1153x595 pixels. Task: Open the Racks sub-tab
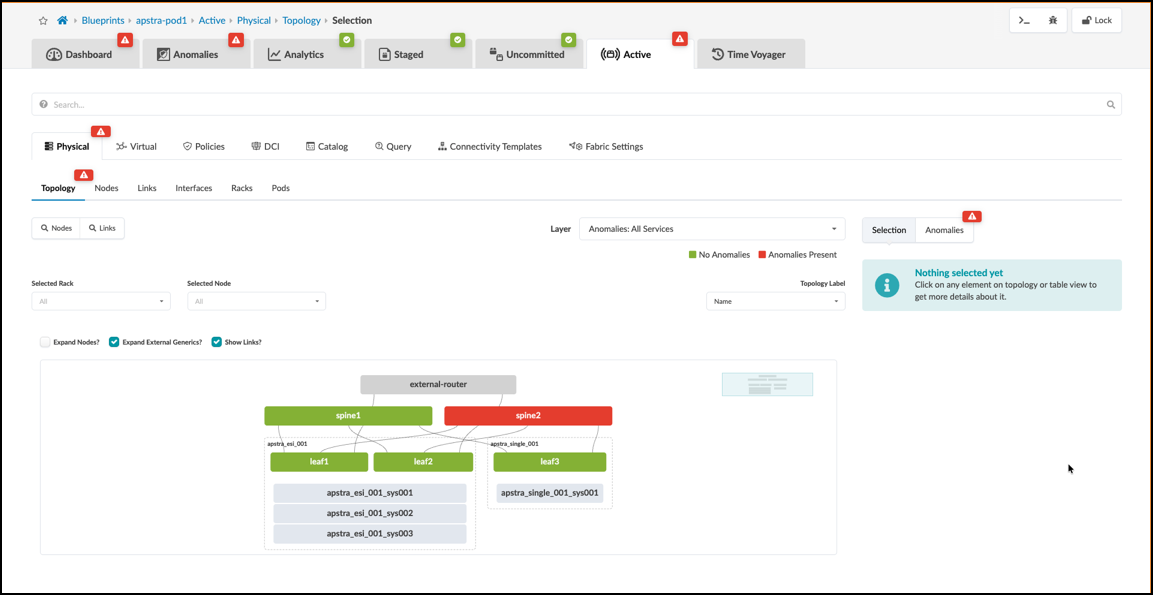[242, 188]
